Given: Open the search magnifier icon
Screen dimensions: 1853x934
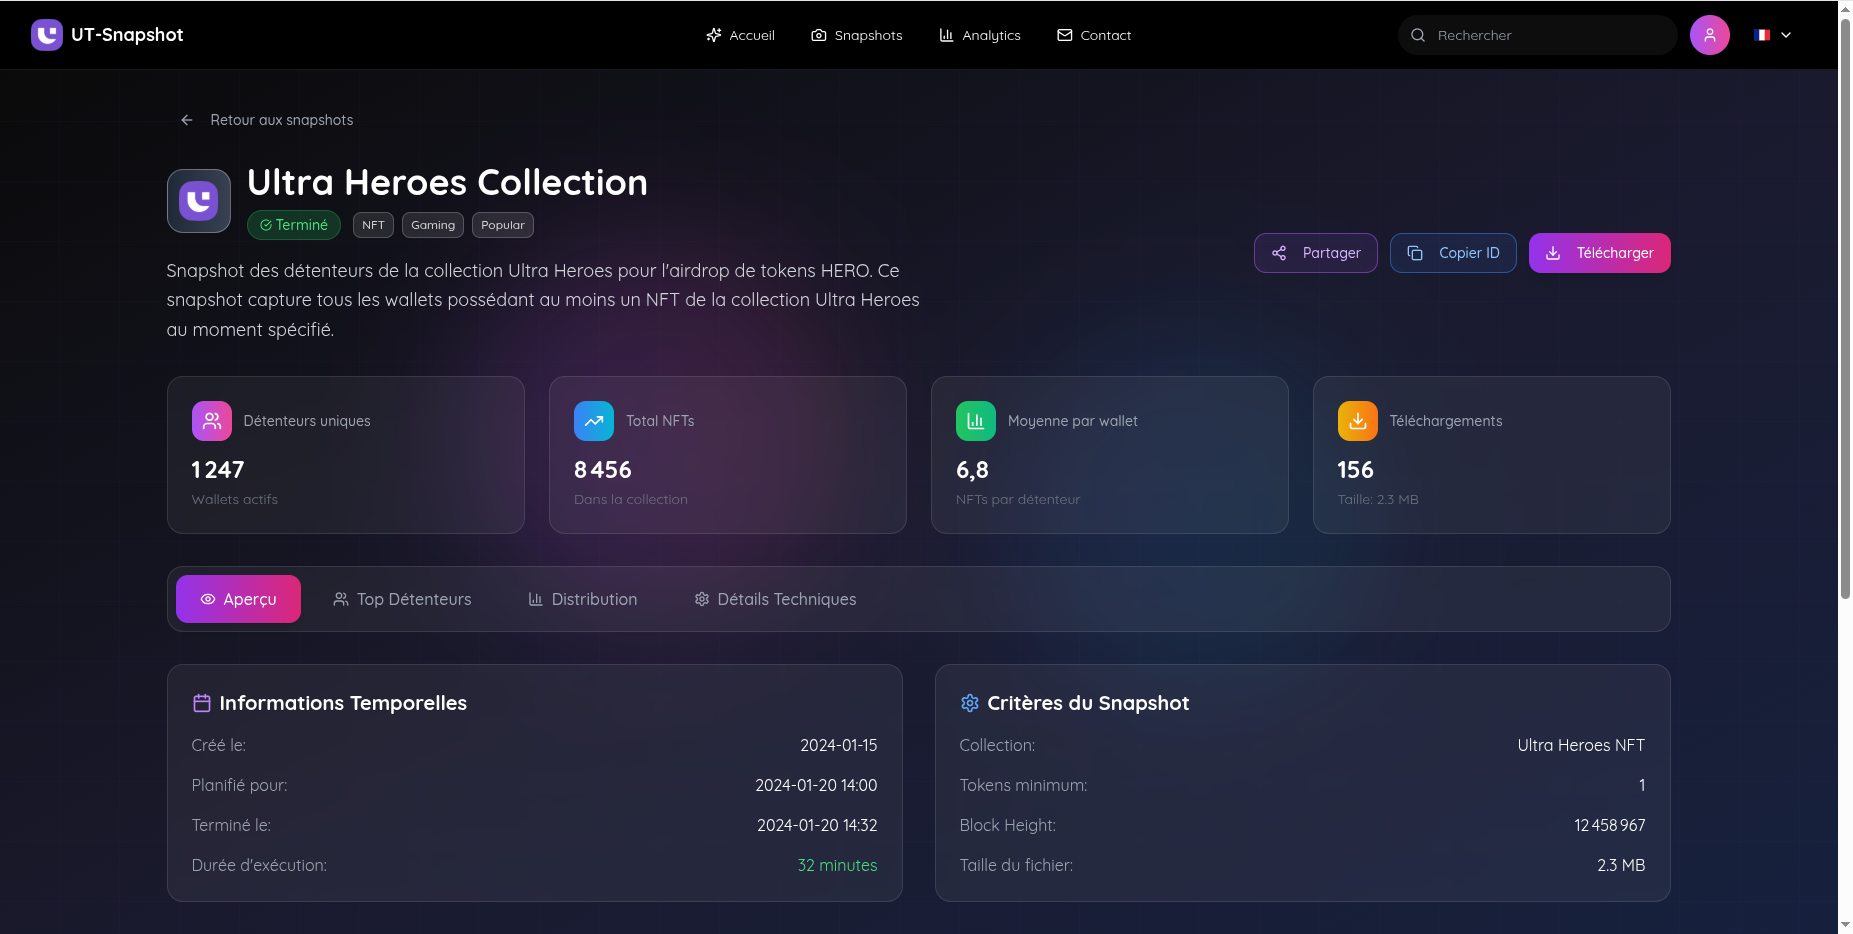Looking at the screenshot, I should pos(1418,35).
